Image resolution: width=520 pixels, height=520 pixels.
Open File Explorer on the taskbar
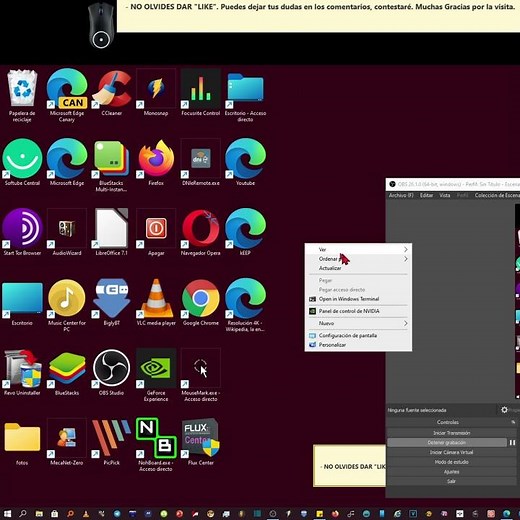(39, 513)
